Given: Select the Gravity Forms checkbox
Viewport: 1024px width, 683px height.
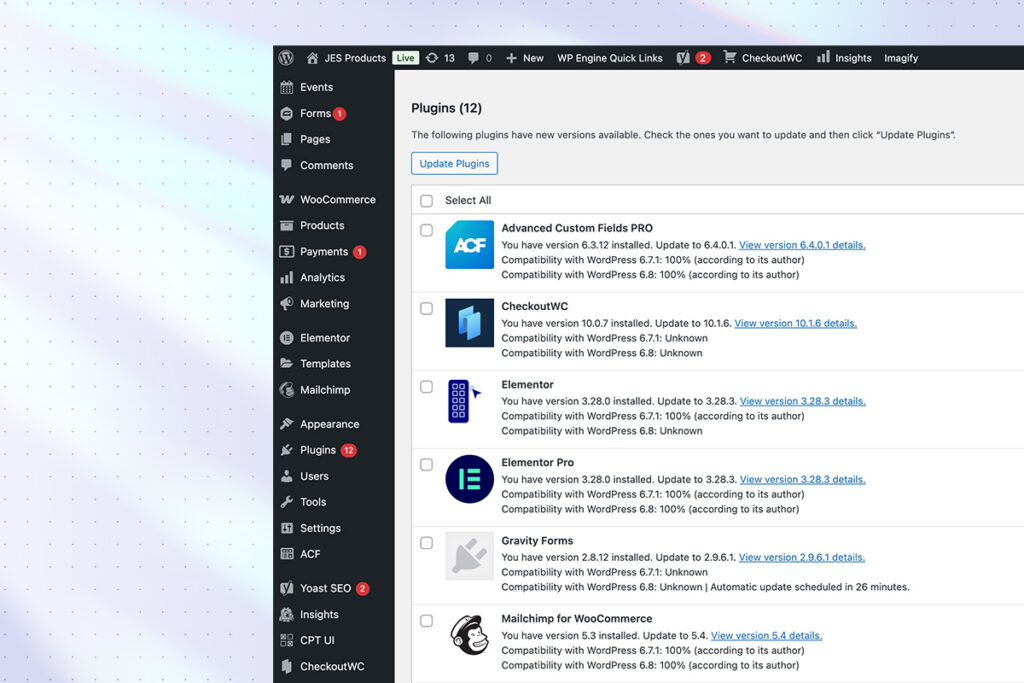Looking at the screenshot, I should tap(427, 543).
